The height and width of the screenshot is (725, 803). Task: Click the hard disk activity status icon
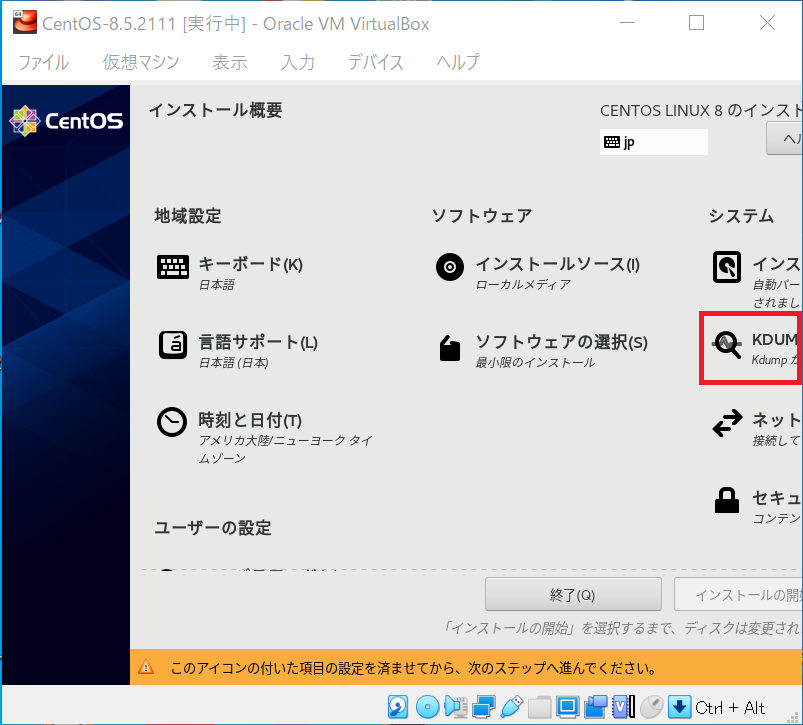398,707
